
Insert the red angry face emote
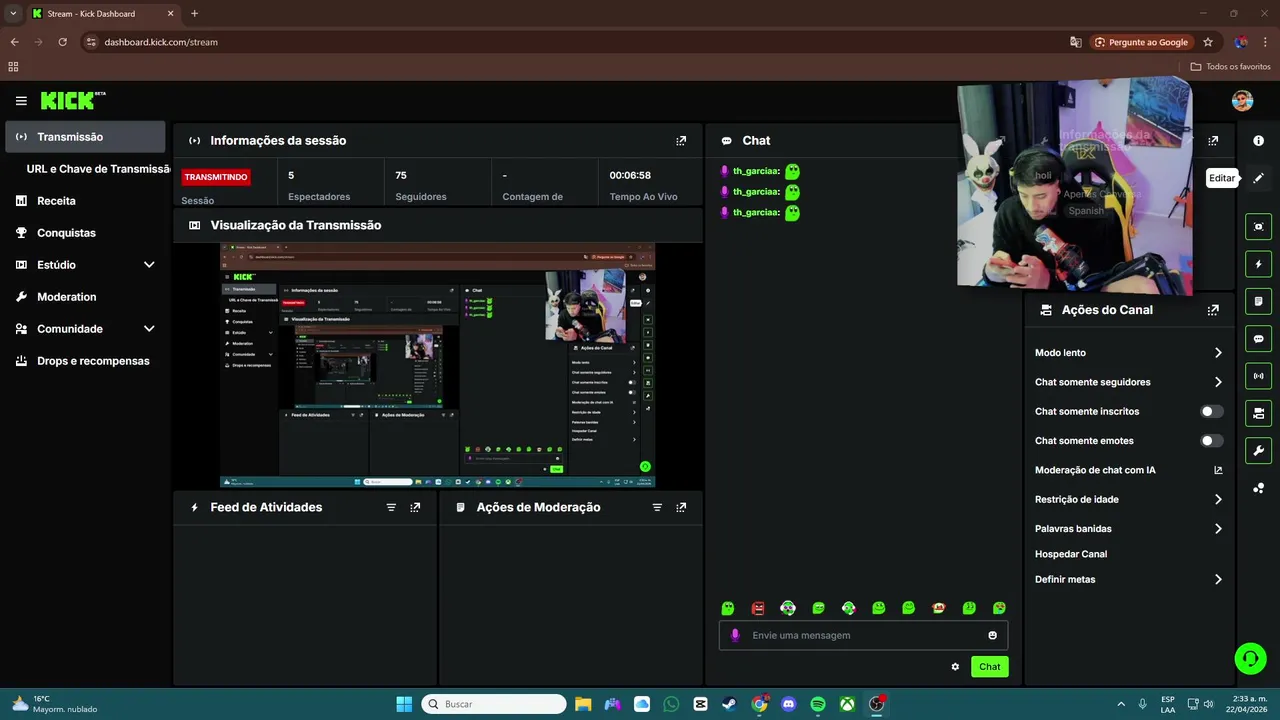pyautogui.click(x=758, y=608)
